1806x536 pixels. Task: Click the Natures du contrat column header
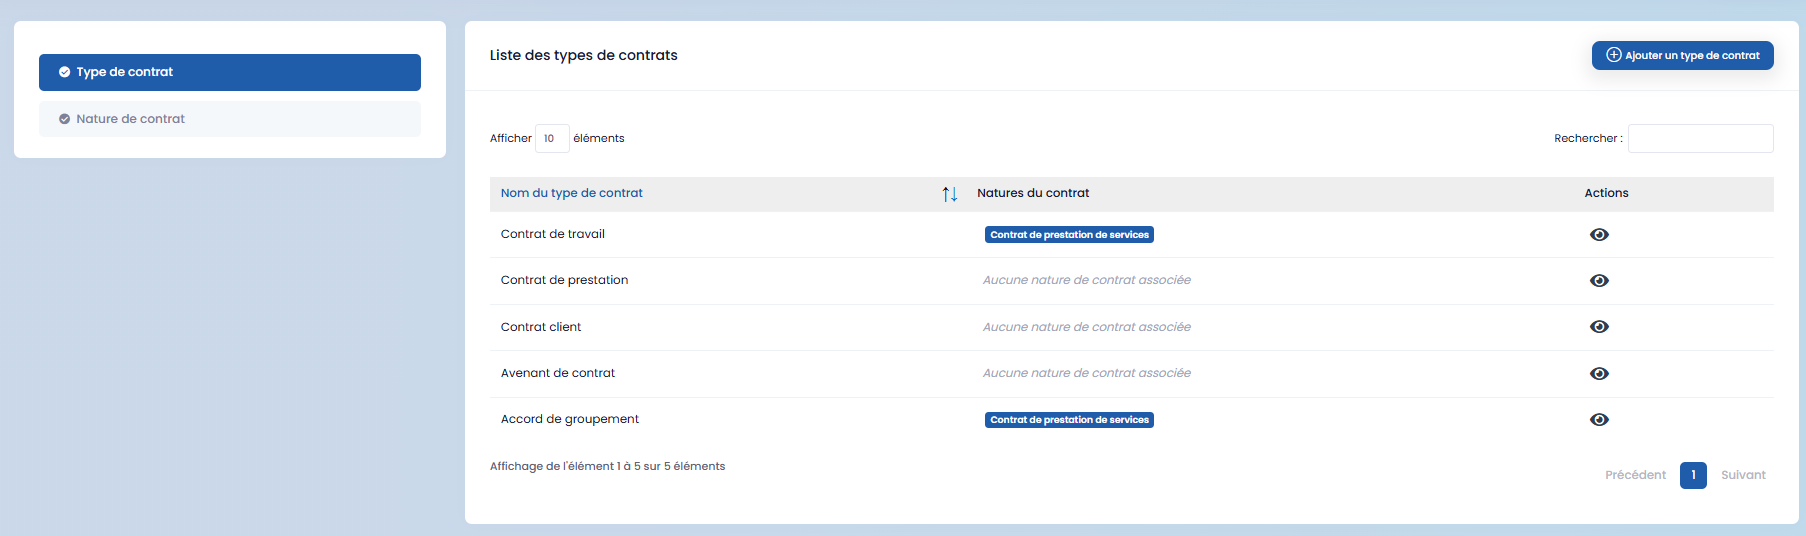click(1032, 194)
